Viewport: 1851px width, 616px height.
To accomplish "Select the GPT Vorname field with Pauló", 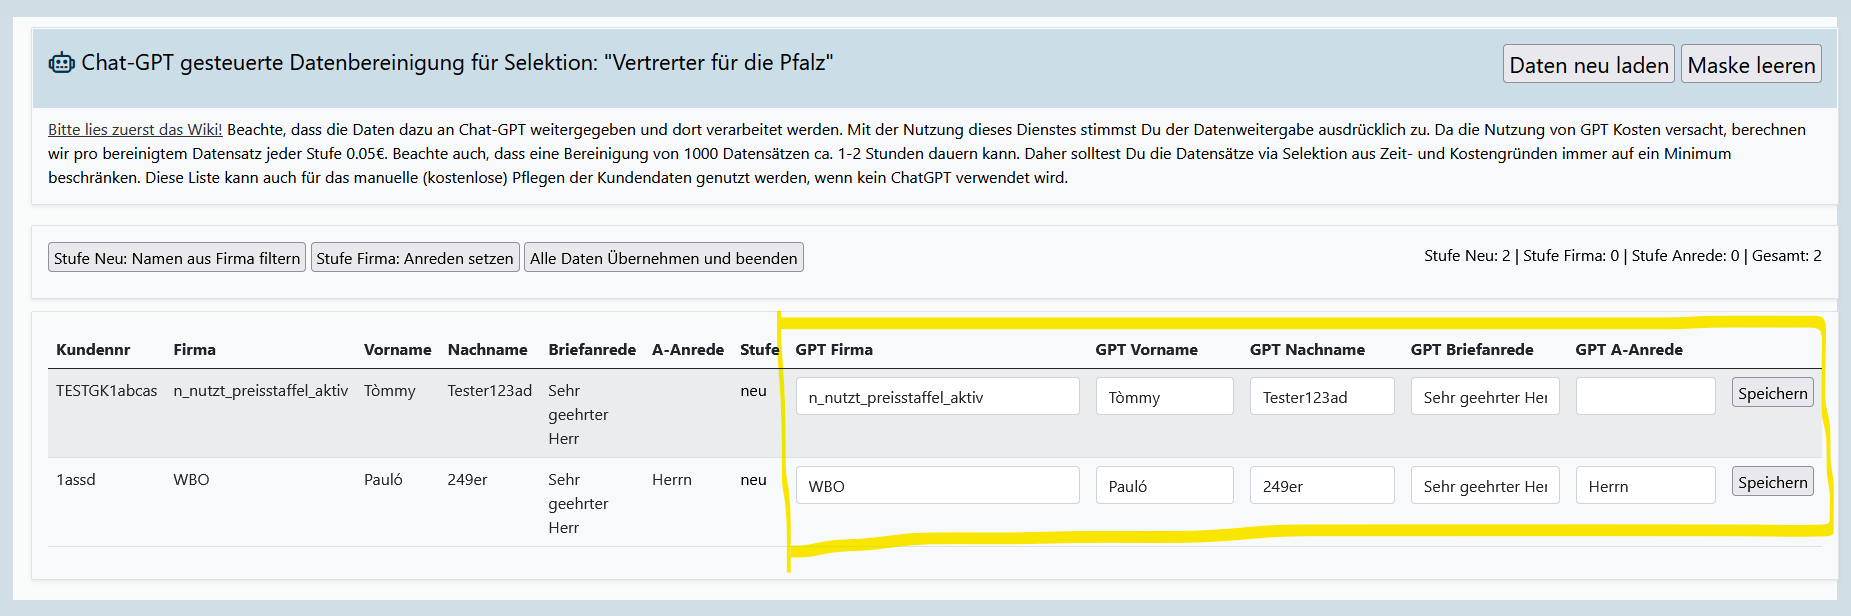I will coord(1164,486).
